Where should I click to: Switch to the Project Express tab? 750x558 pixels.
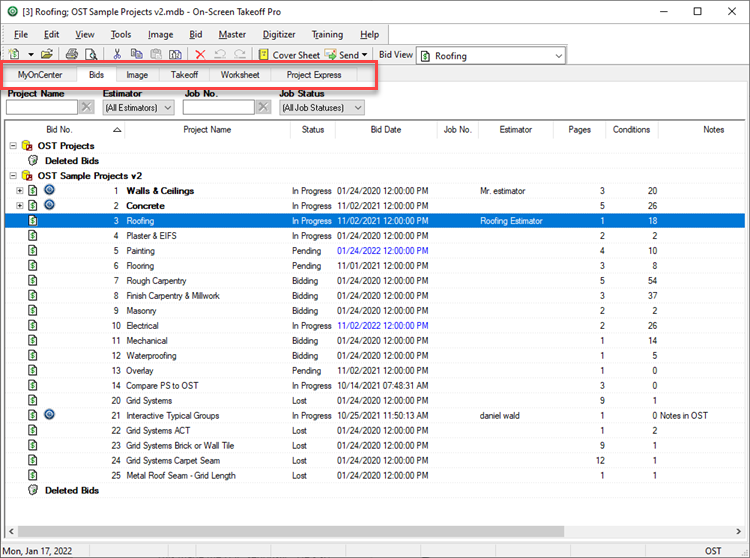314,75
